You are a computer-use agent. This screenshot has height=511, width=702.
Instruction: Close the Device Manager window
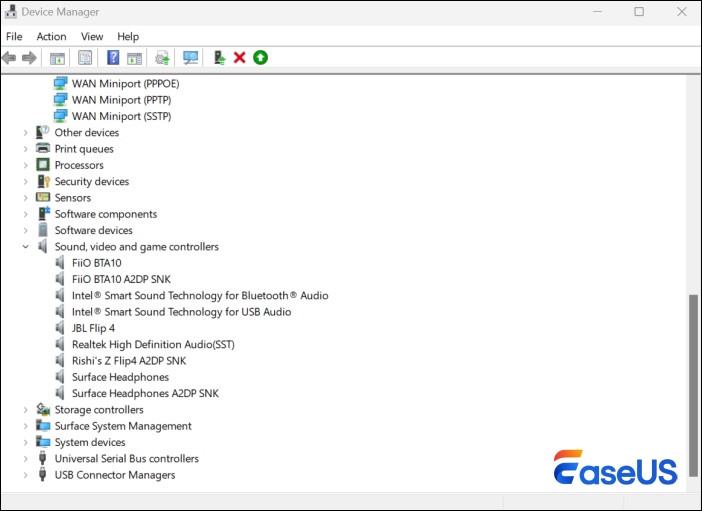pos(681,12)
